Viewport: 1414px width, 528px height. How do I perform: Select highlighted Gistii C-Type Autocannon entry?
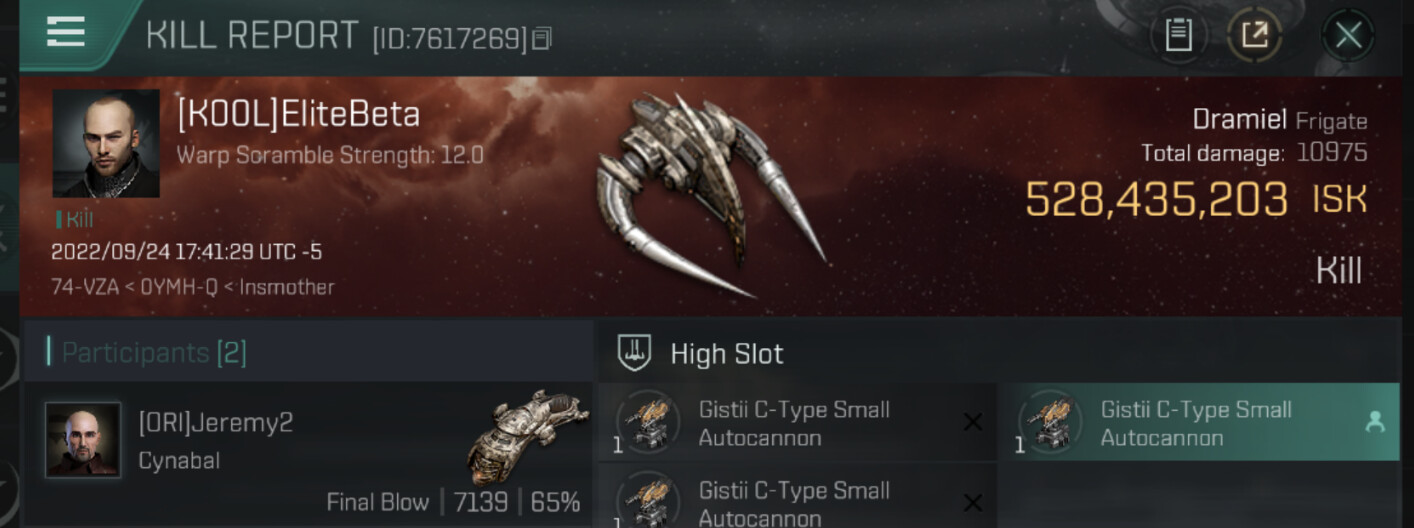click(x=1199, y=423)
